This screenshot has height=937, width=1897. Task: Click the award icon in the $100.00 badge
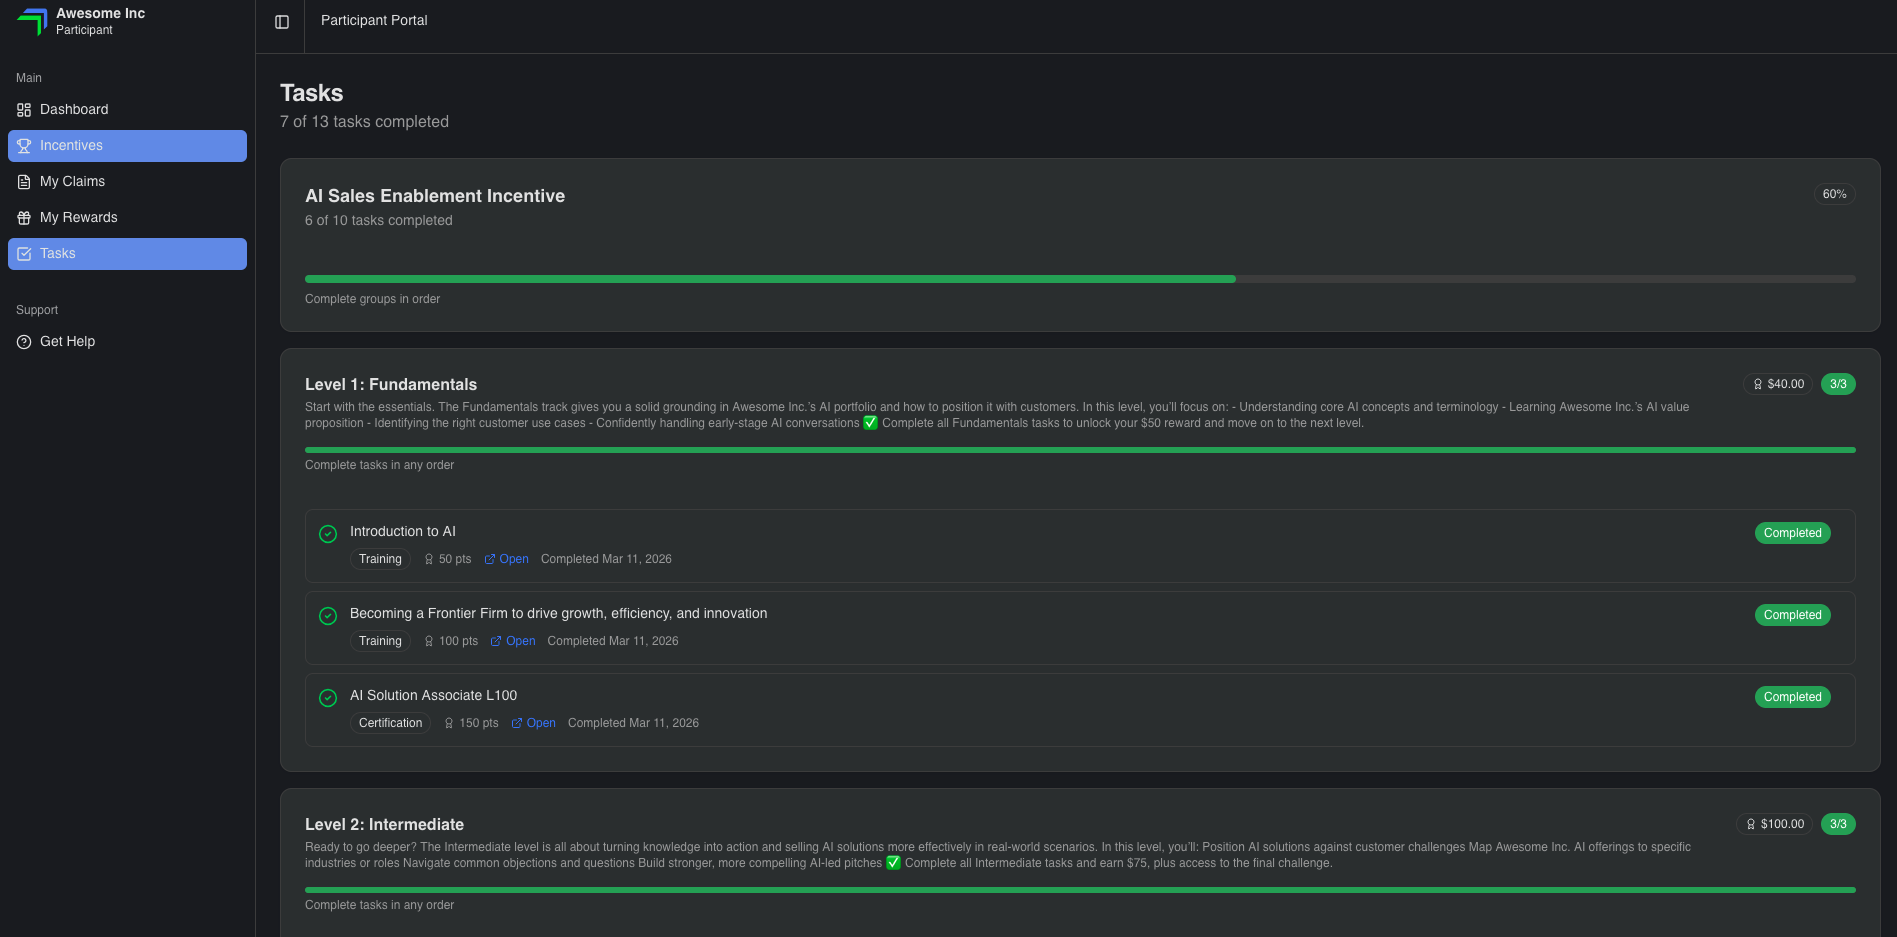pos(1751,824)
